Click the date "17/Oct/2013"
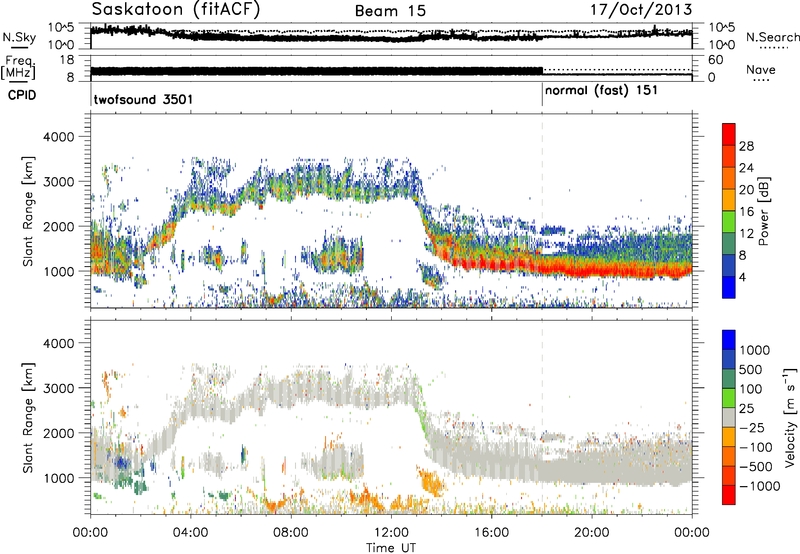Screen dimensions: 800x554 (x=641, y=10)
